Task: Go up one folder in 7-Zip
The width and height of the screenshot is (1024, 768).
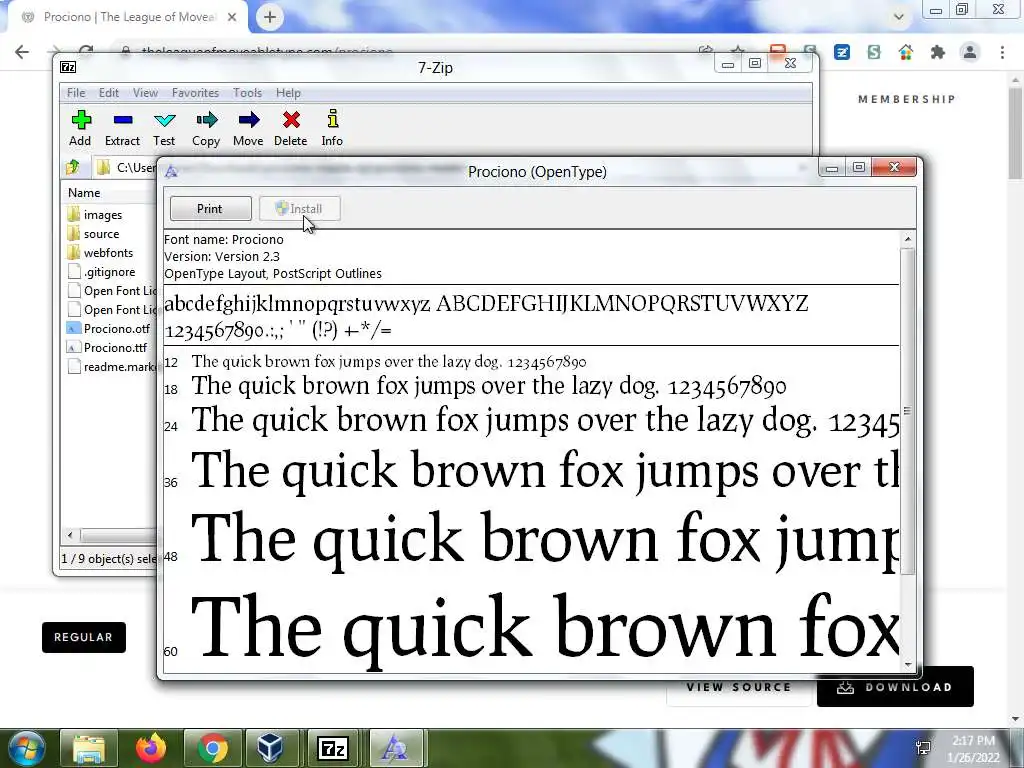Action: pos(72,167)
